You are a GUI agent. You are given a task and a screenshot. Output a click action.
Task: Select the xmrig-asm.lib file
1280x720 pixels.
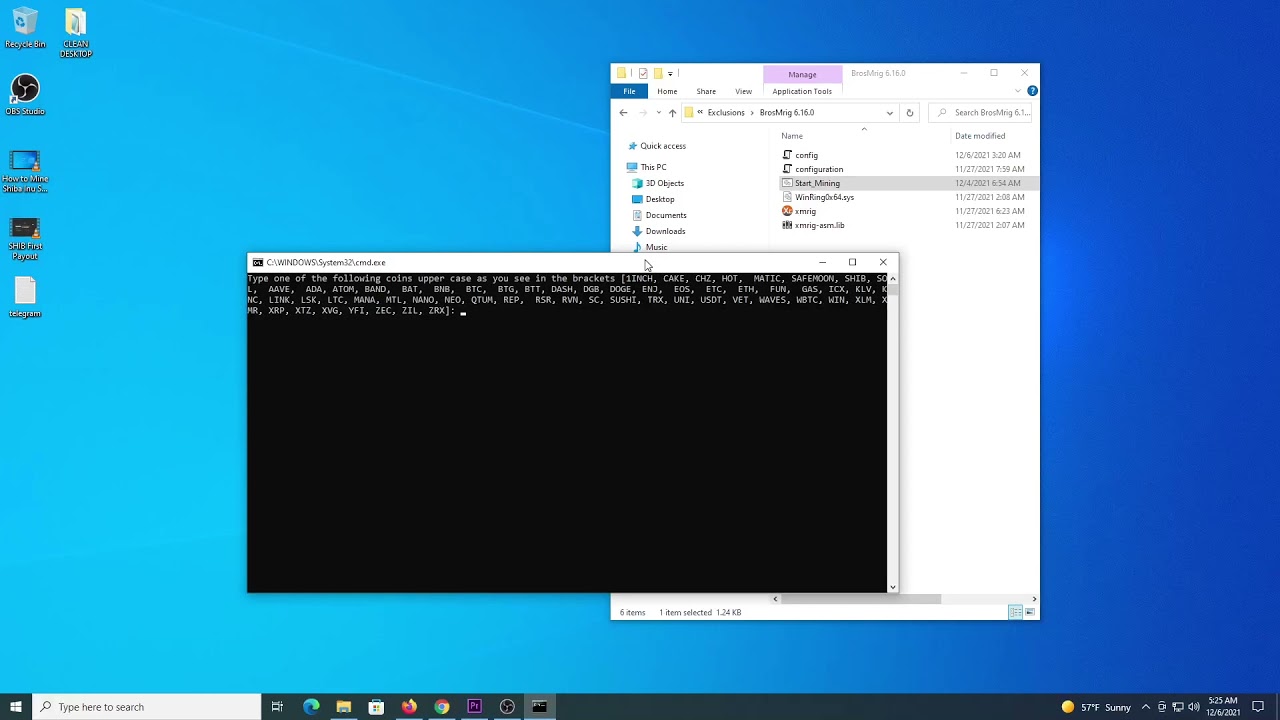tap(819, 225)
